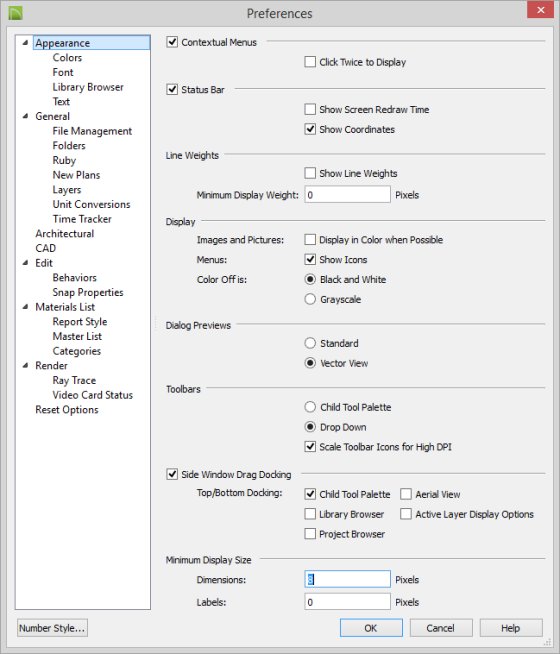Screen dimensions: 560x654
Task: Click the green app icon in title bar
Action: tap(15, 13)
